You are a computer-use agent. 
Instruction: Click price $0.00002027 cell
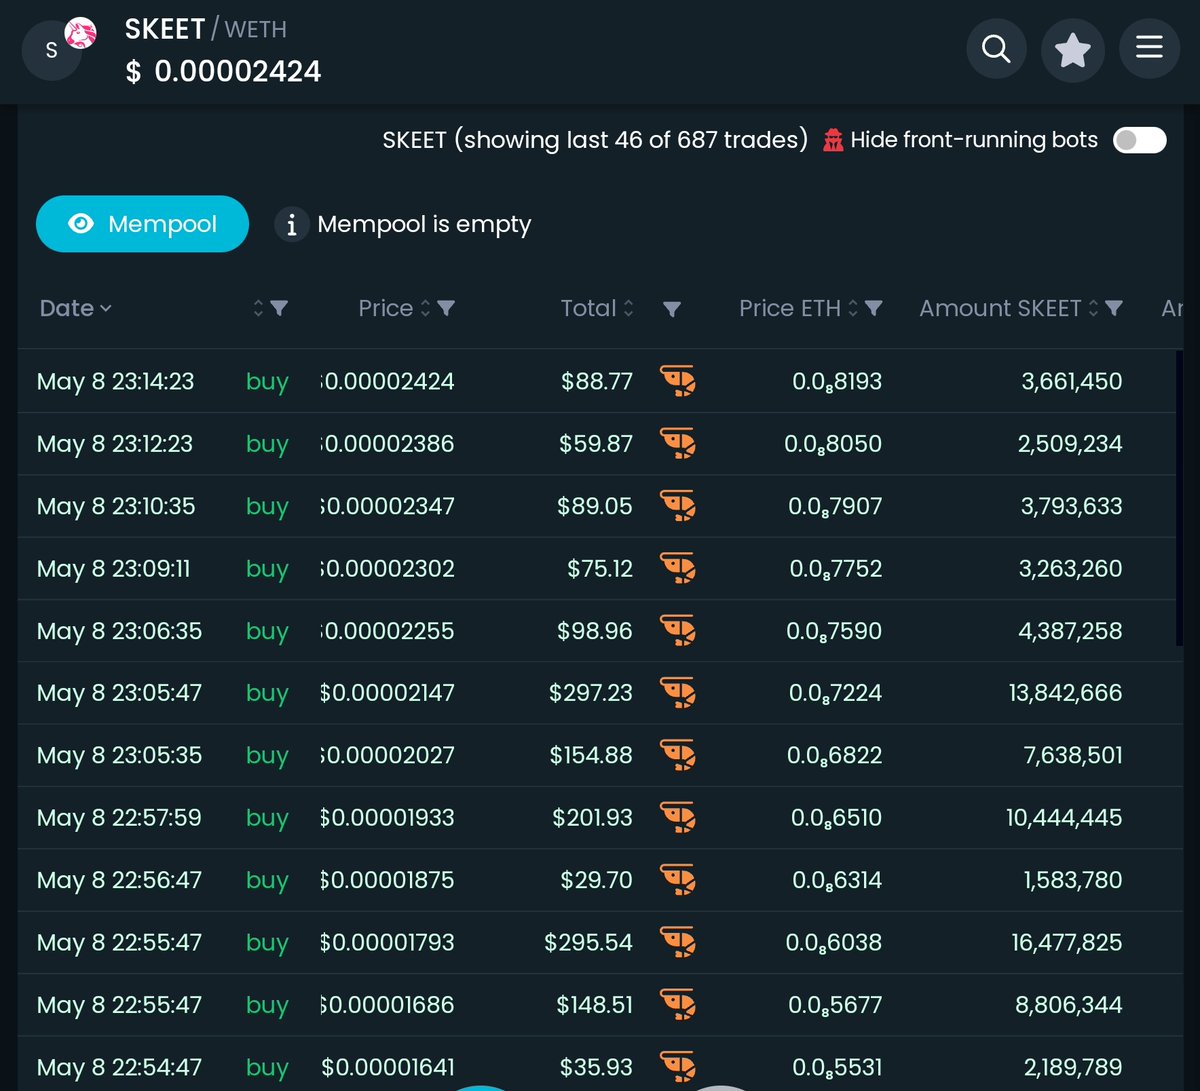(387, 755)
